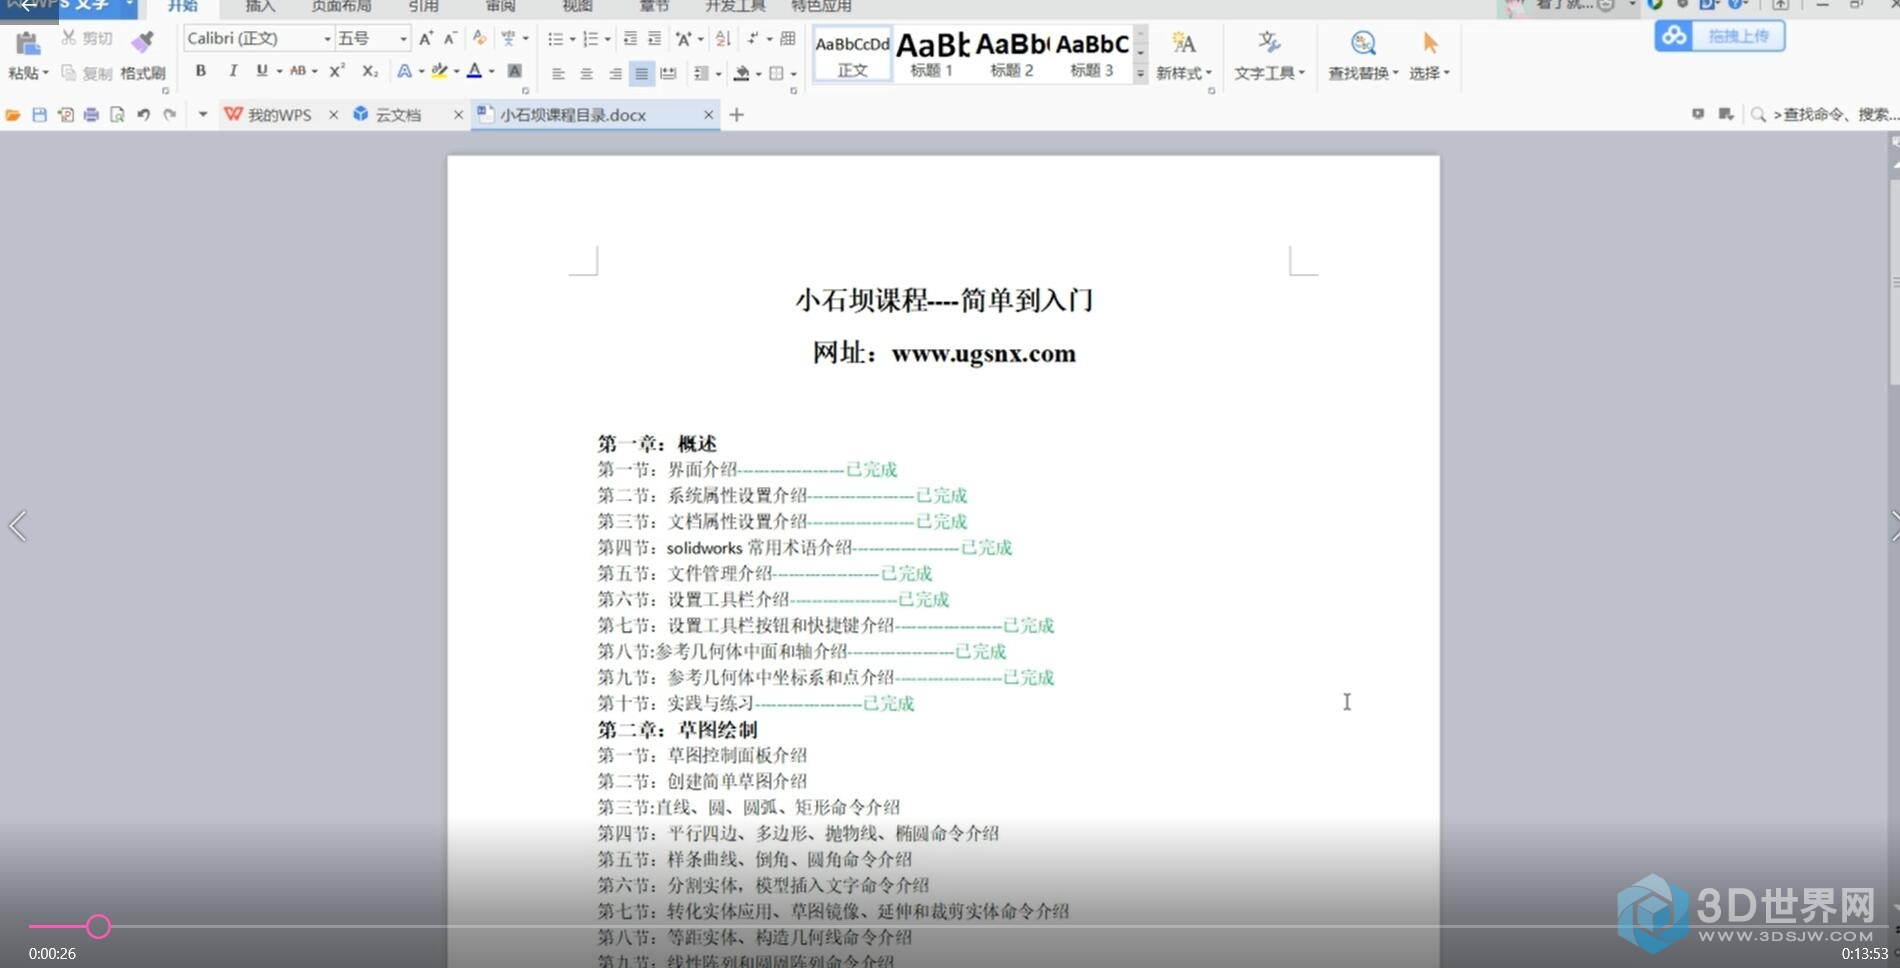
Task: Click the Cut (剪切) scissors button
Action: 86,38
